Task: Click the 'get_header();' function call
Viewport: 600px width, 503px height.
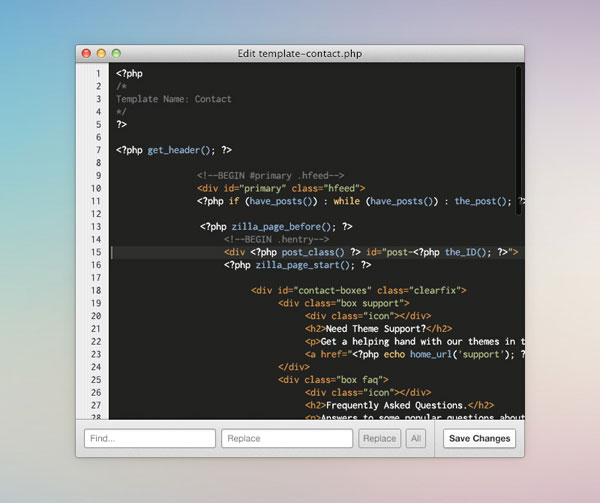Action: tap(179, 150)
